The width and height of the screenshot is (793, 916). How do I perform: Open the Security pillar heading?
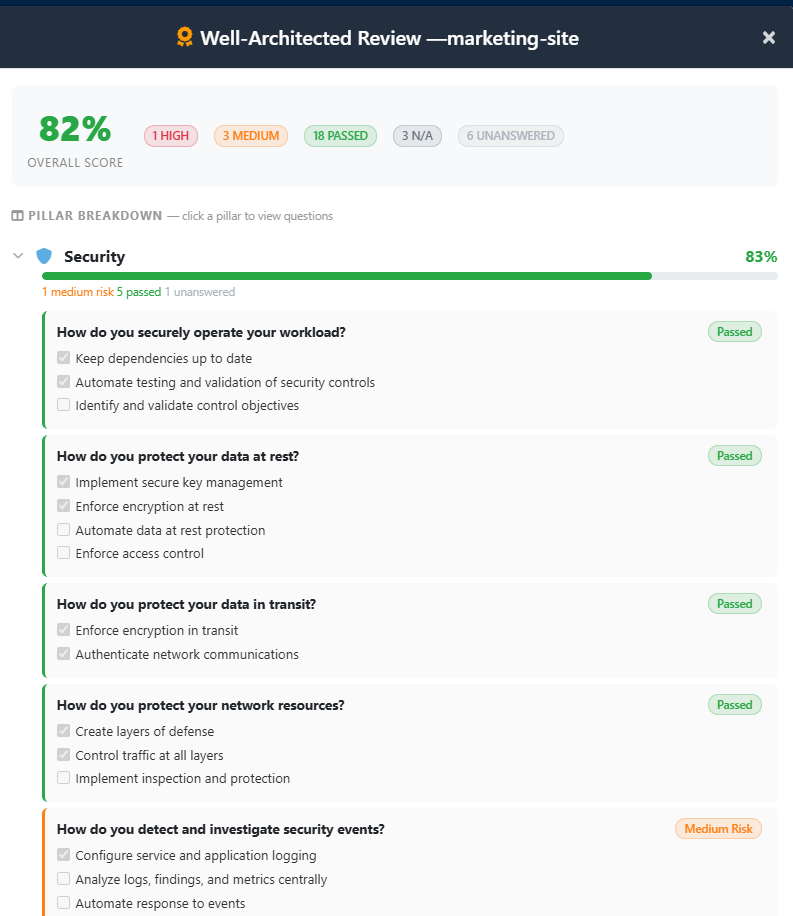94,257
